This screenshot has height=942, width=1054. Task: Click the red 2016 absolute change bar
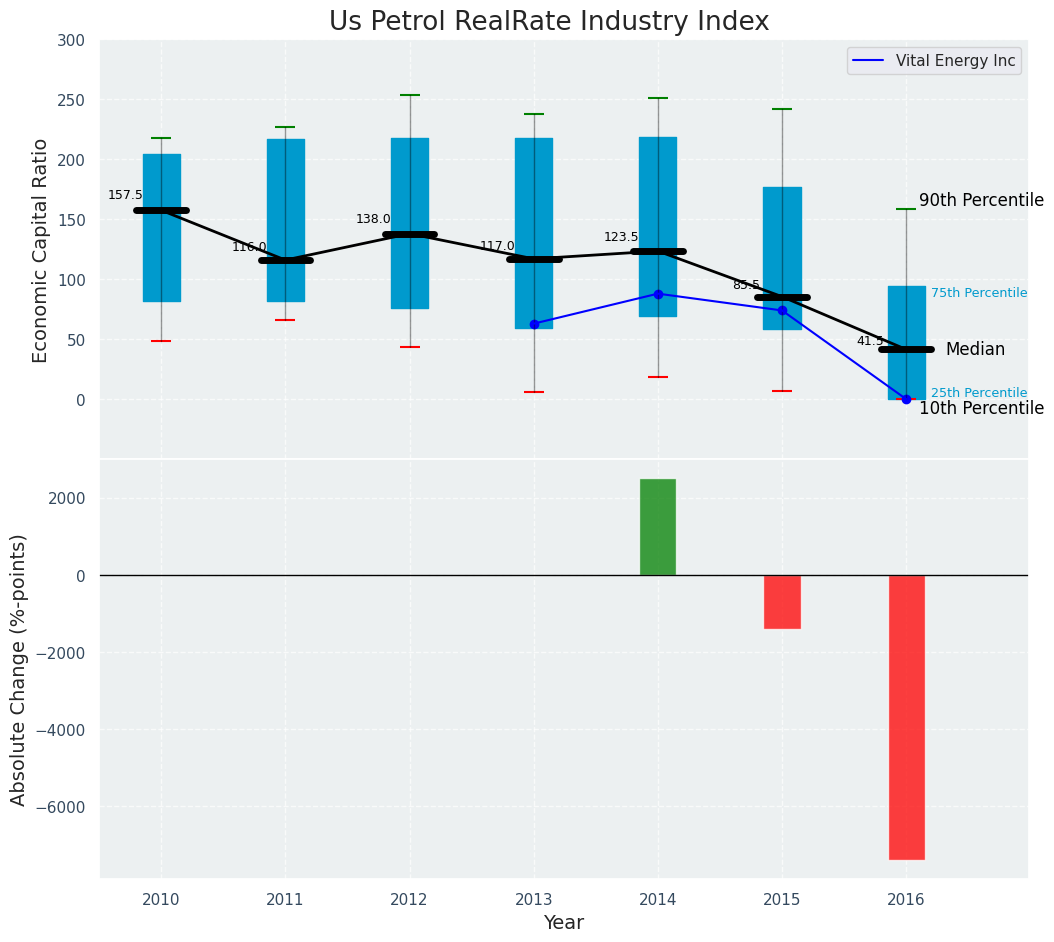click(906, 716)
